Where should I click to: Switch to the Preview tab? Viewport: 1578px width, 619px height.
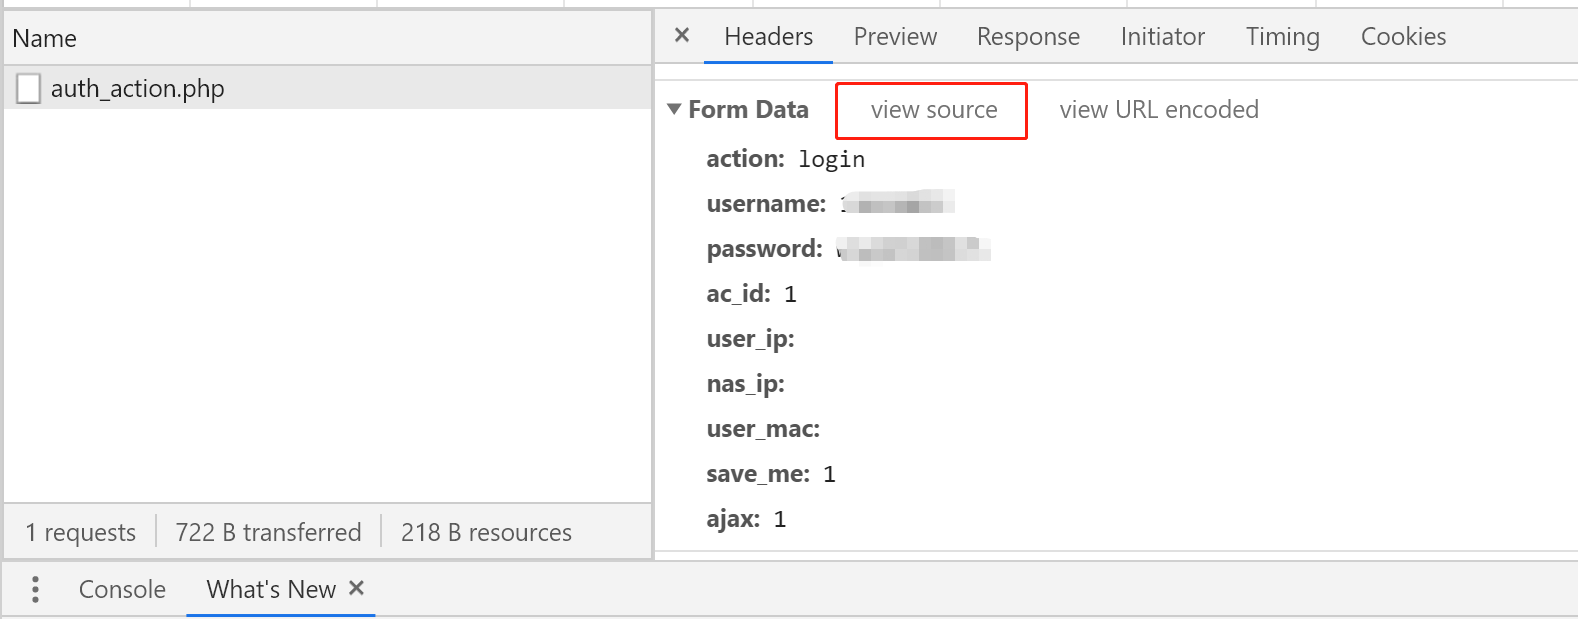click(895, 37)
